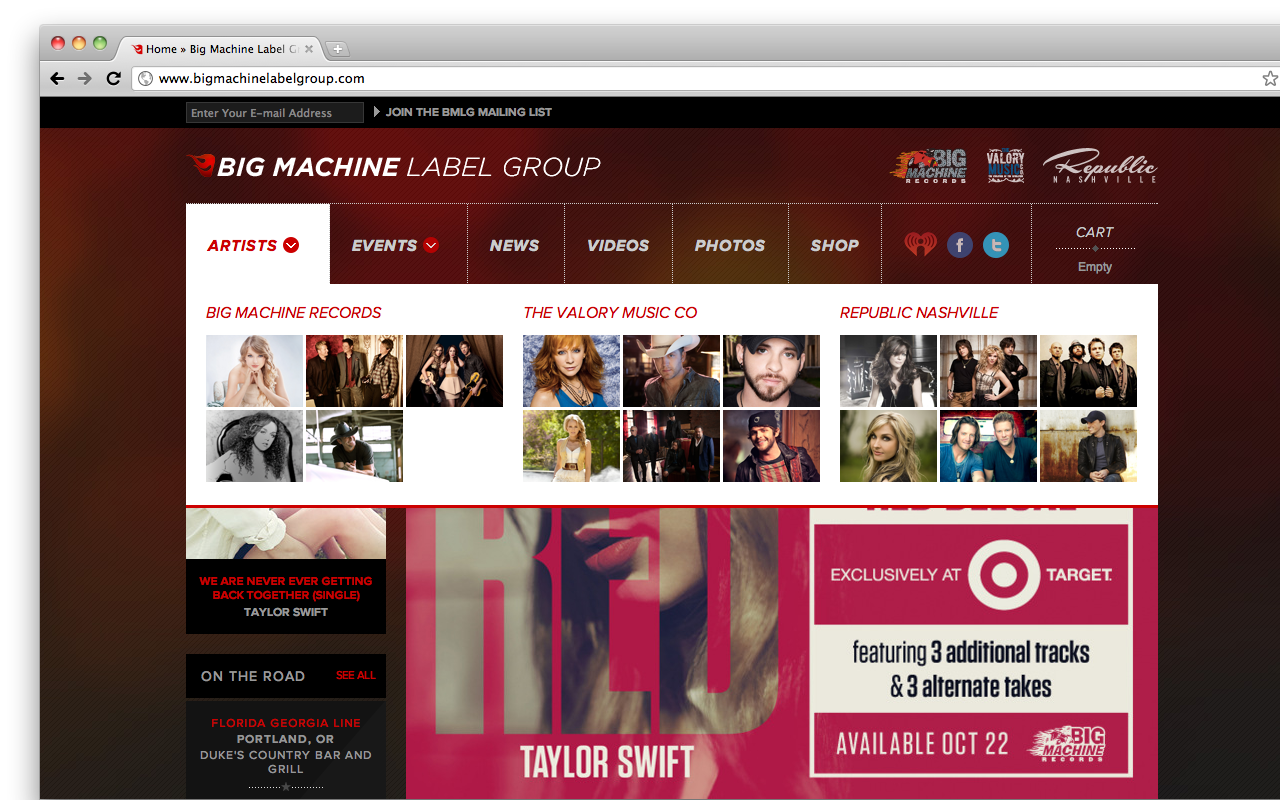Image resolution: width=1280 pixels, height=800 pixels.
Task: Click the Big Machine Records logo
Action: pyautogui.click(x=929, y=166)
